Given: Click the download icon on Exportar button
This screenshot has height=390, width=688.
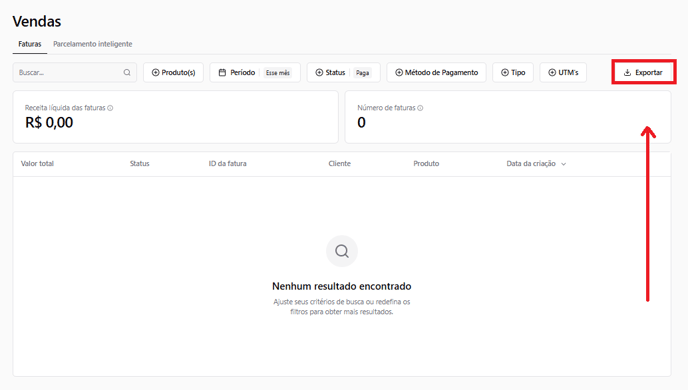Looking at the screenshot, I should pos(627,72).
